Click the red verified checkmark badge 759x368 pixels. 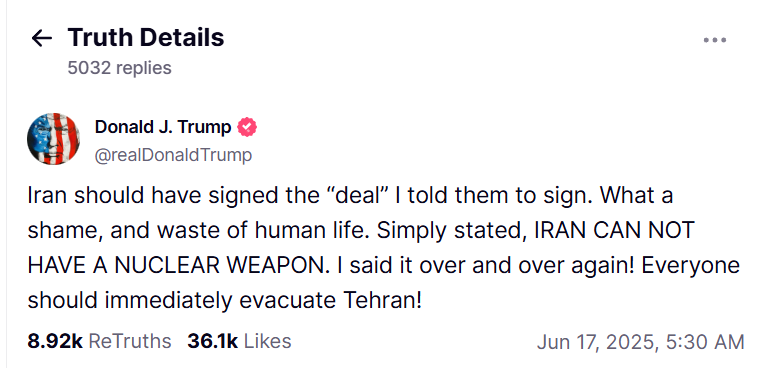tap(247, 127)
